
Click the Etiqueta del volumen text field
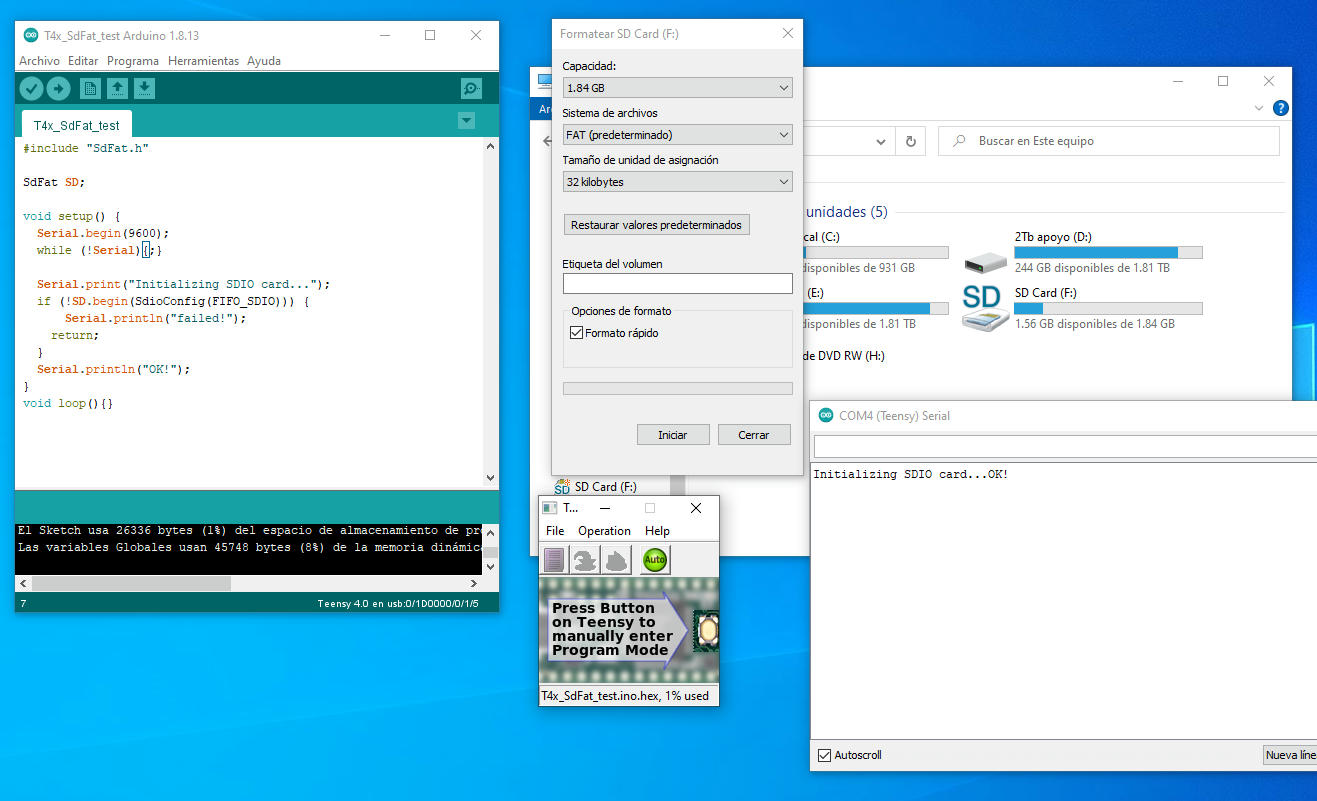point(677,283)
